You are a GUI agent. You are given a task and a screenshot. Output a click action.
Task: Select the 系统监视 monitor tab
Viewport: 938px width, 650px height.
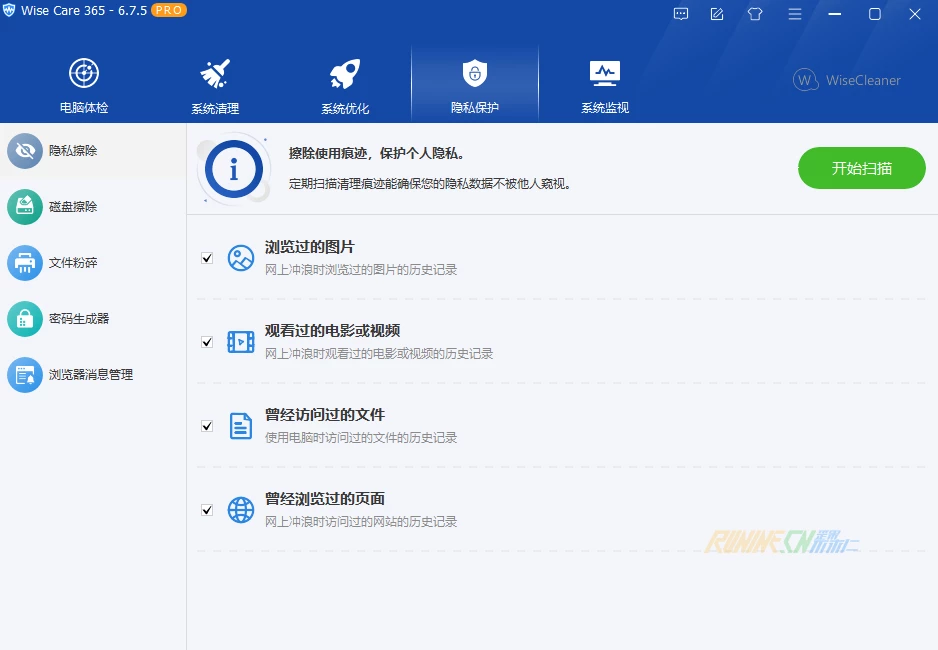pyautogui.click(x=605, y=85)
